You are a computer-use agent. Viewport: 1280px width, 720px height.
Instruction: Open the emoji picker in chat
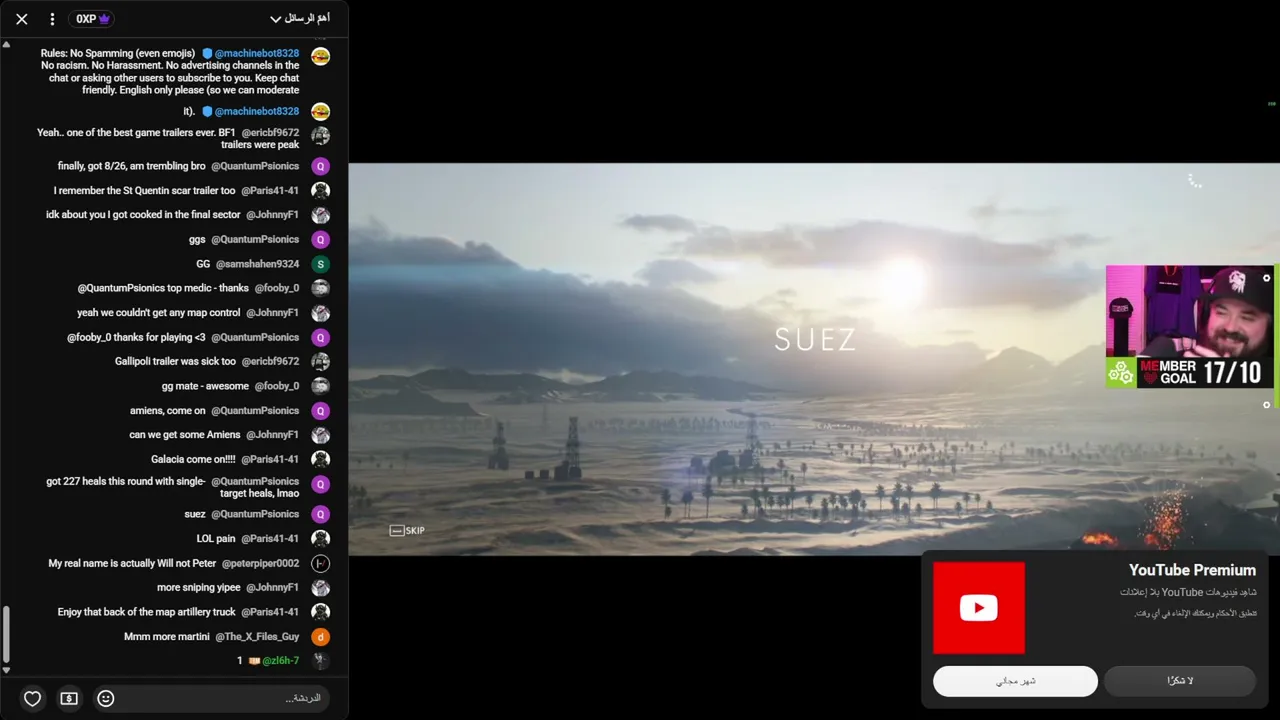coord(106,698)
